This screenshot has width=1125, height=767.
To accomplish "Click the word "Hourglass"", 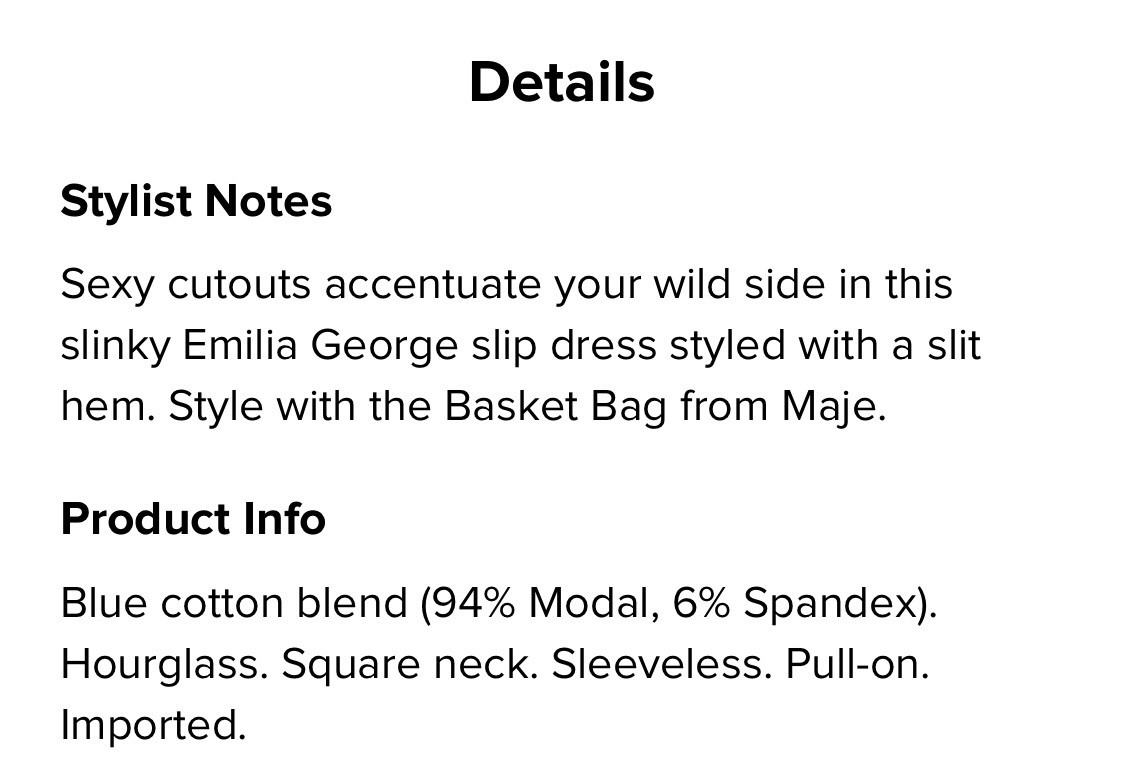I will pos(164,665).
